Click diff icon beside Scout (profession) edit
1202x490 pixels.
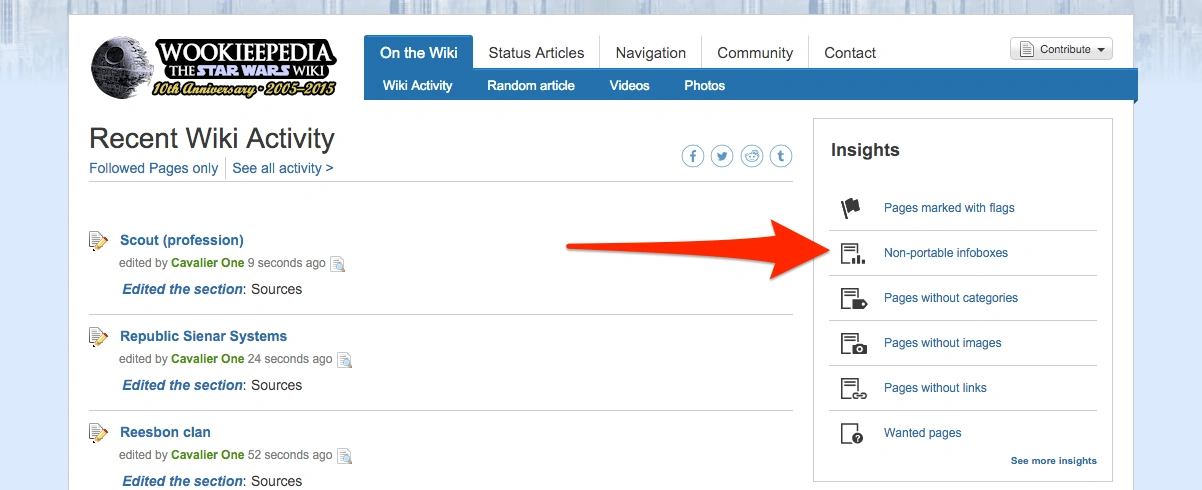tap(338, 264)
